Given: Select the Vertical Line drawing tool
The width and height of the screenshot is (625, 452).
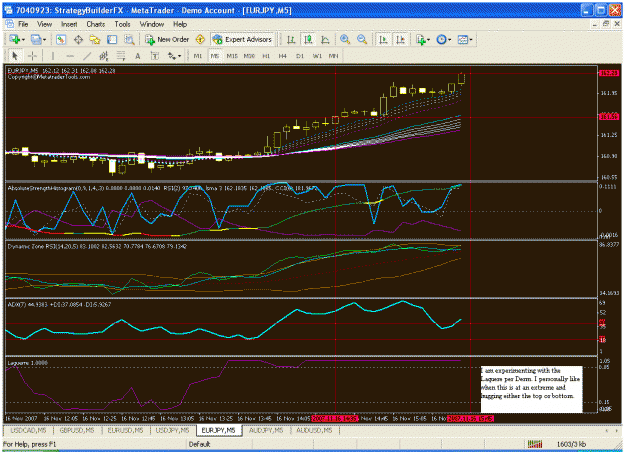Looking at the screenshot, I should (53, 56).
